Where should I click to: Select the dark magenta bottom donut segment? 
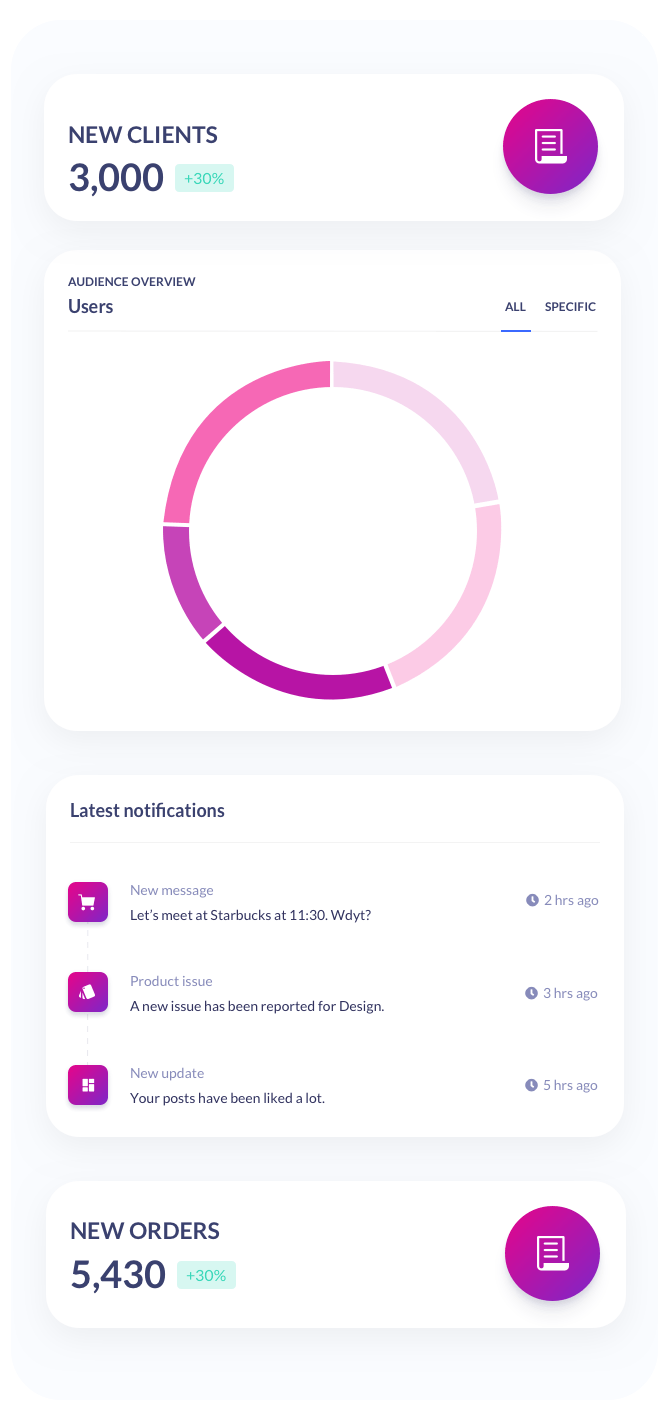[295, 671]
